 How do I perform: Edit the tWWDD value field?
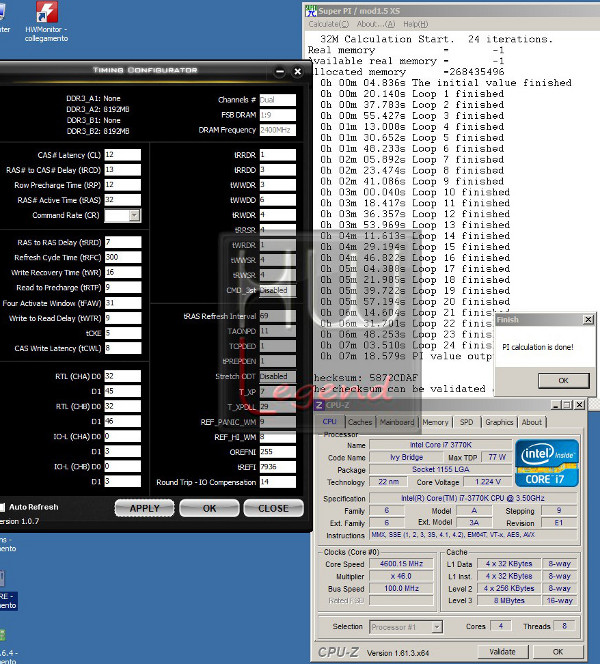pyautogui.click(x=278, y=200)
